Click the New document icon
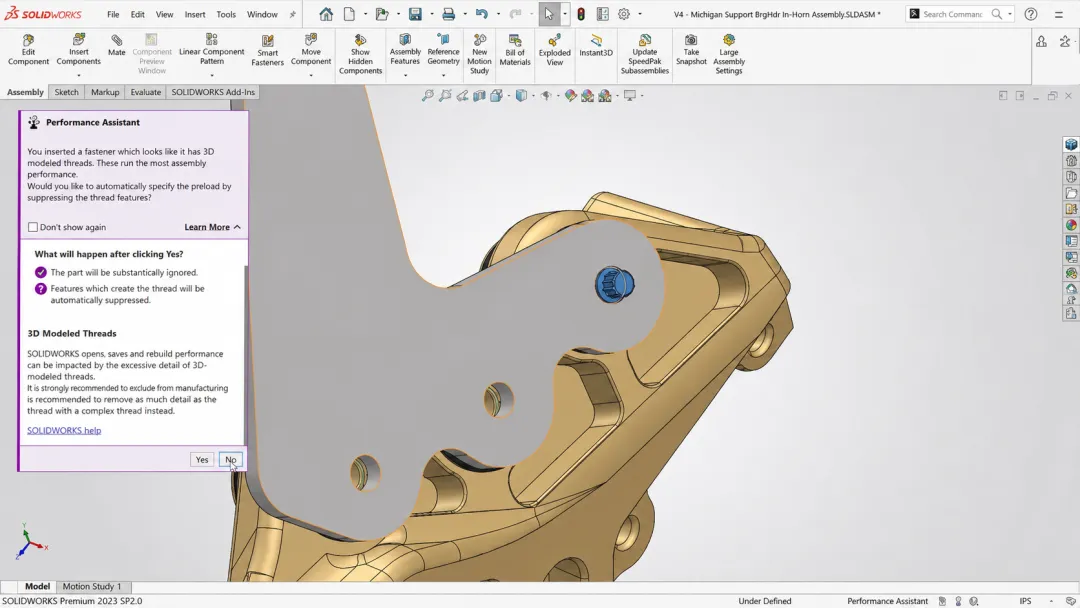Image resolution: width=1080 pixels, height=608 pixels. (349, 14)
